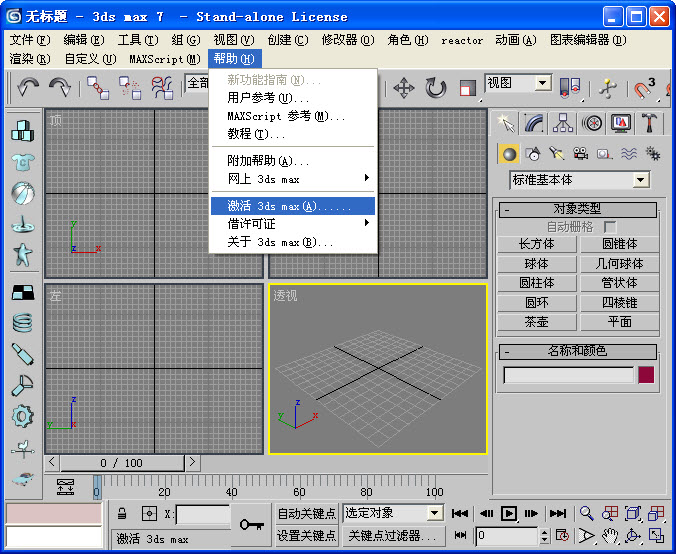This screenshot has width=676, height=554.
Task: Click the dark red object color swatch
Action: 646,375
